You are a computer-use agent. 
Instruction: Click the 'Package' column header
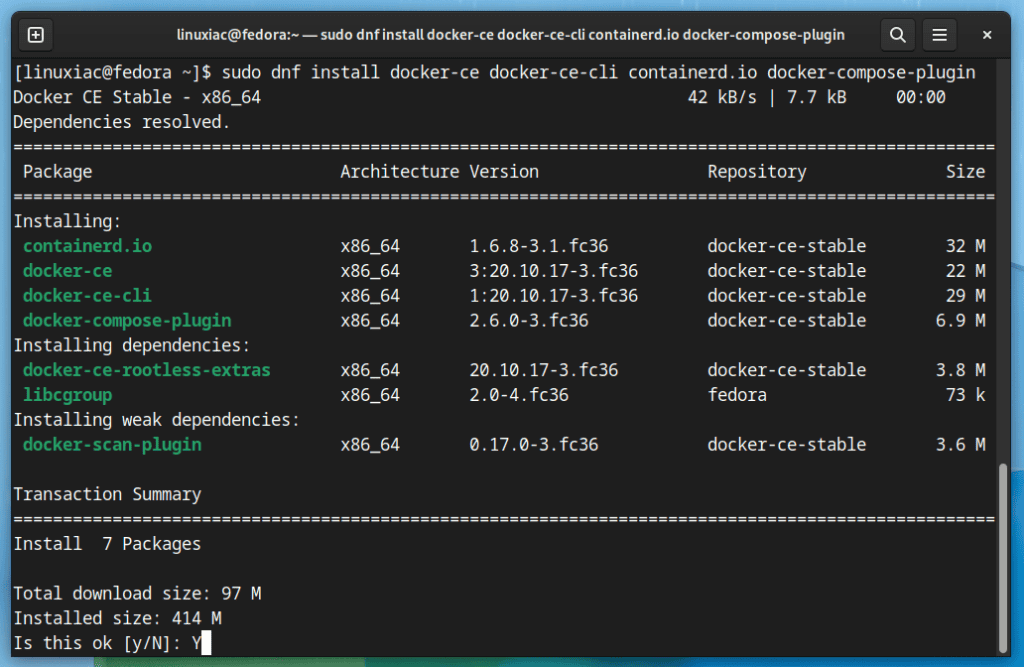[x=57, y=172]
